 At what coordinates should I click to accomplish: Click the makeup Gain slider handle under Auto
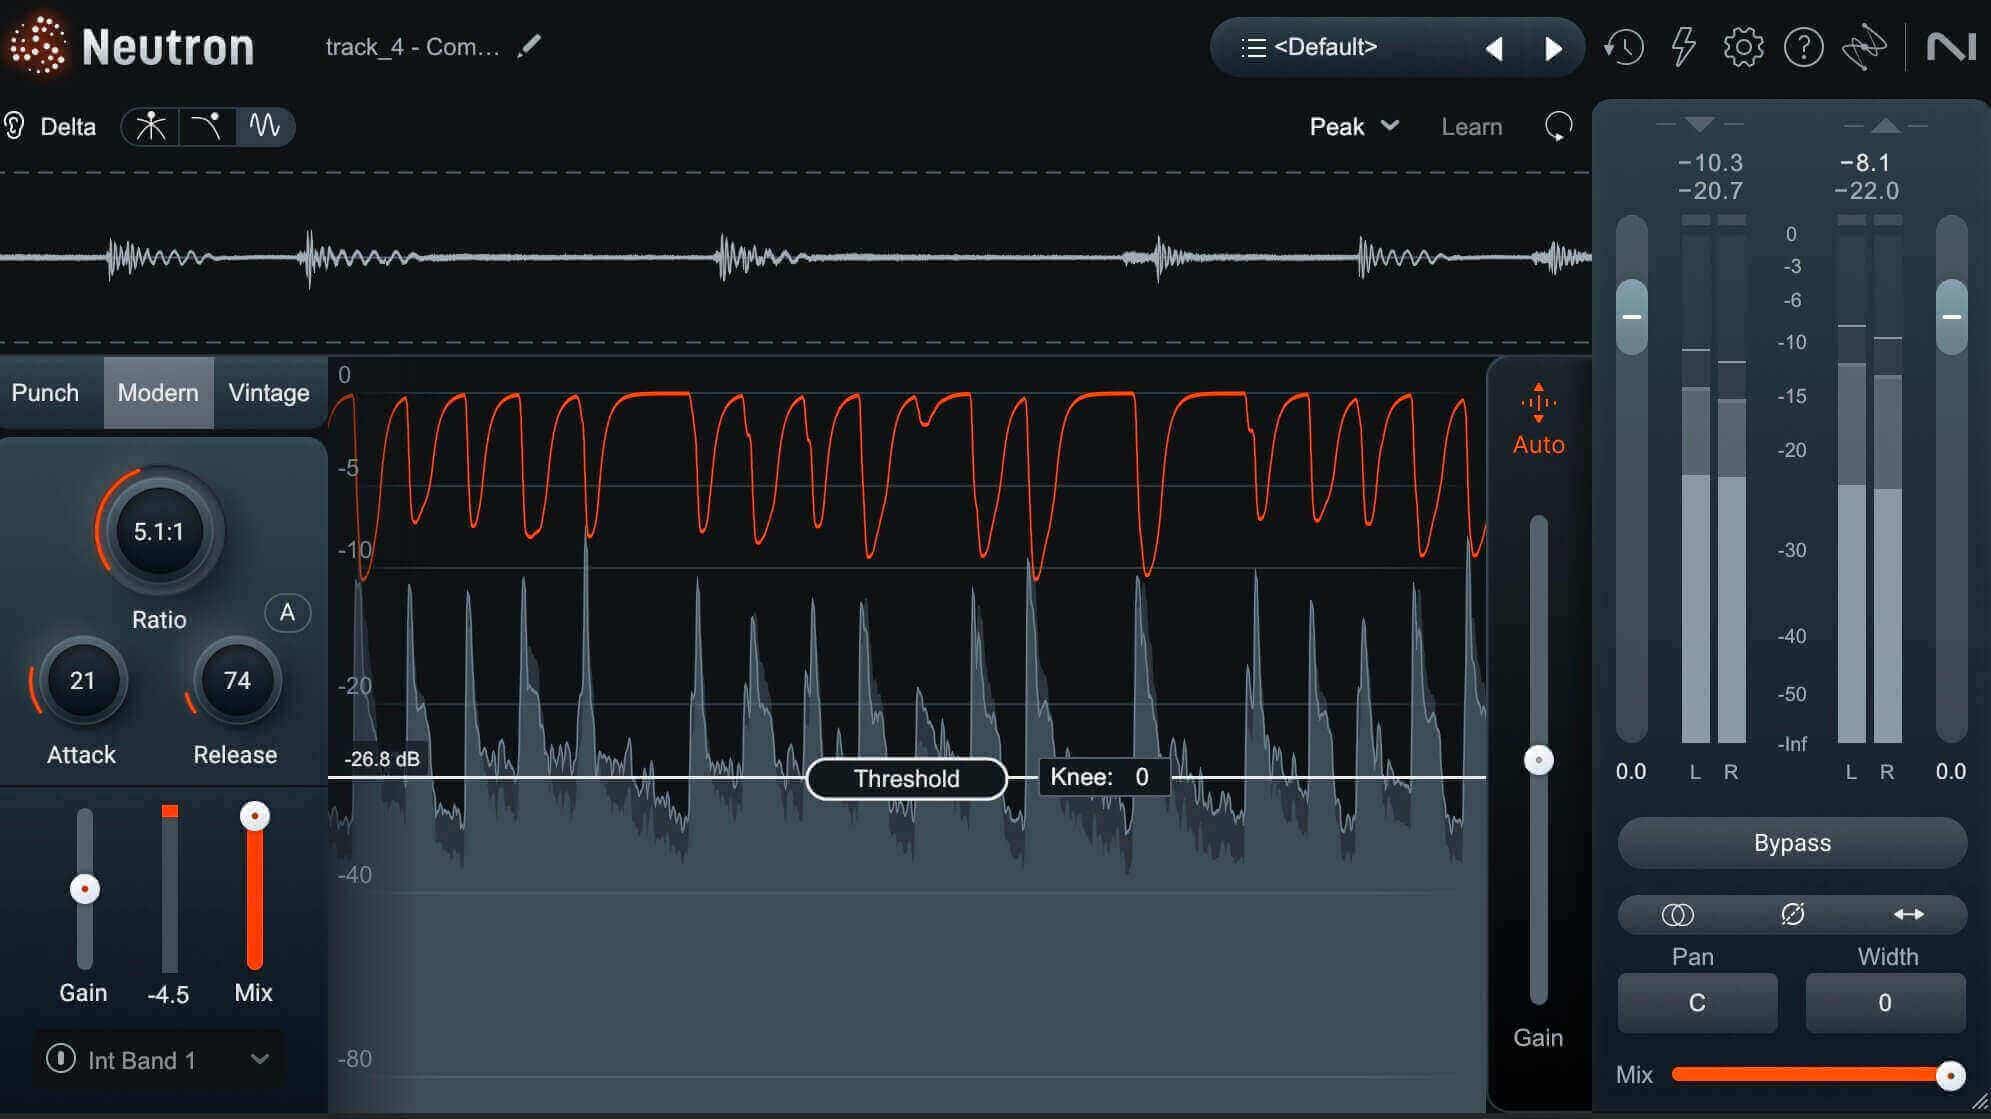tap(1538, 760)
